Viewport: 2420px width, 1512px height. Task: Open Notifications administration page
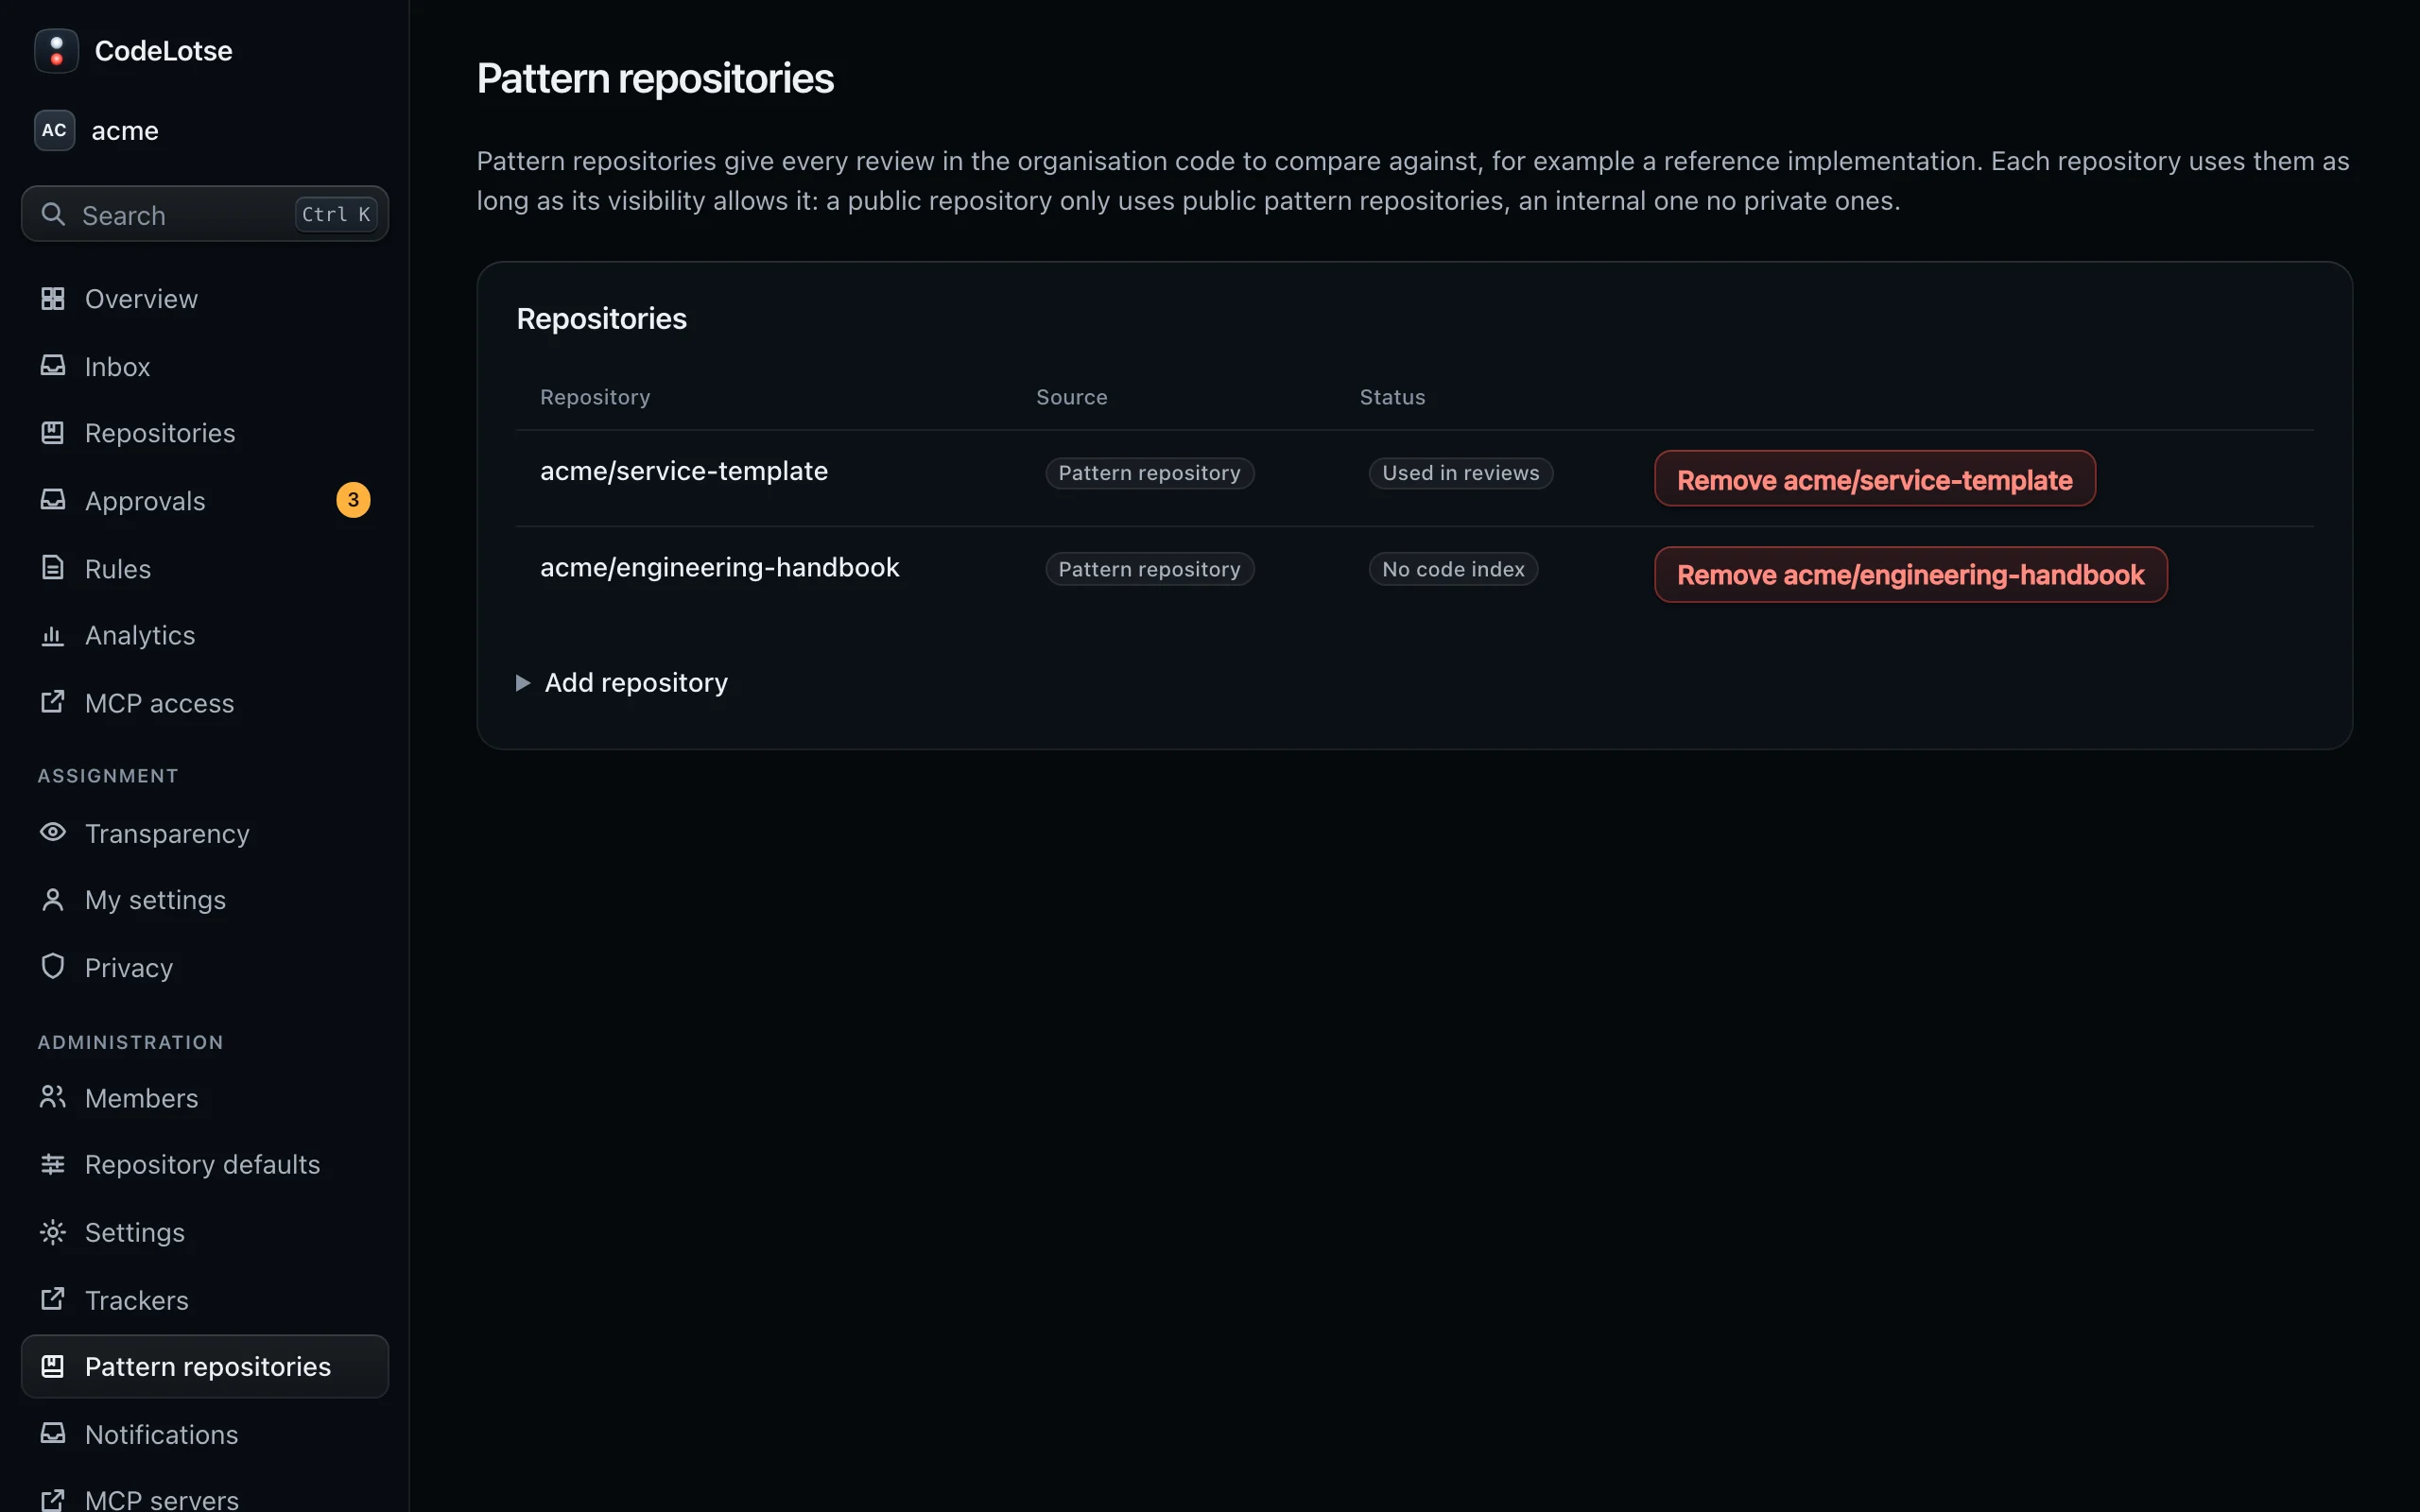tap(205, 1434)
